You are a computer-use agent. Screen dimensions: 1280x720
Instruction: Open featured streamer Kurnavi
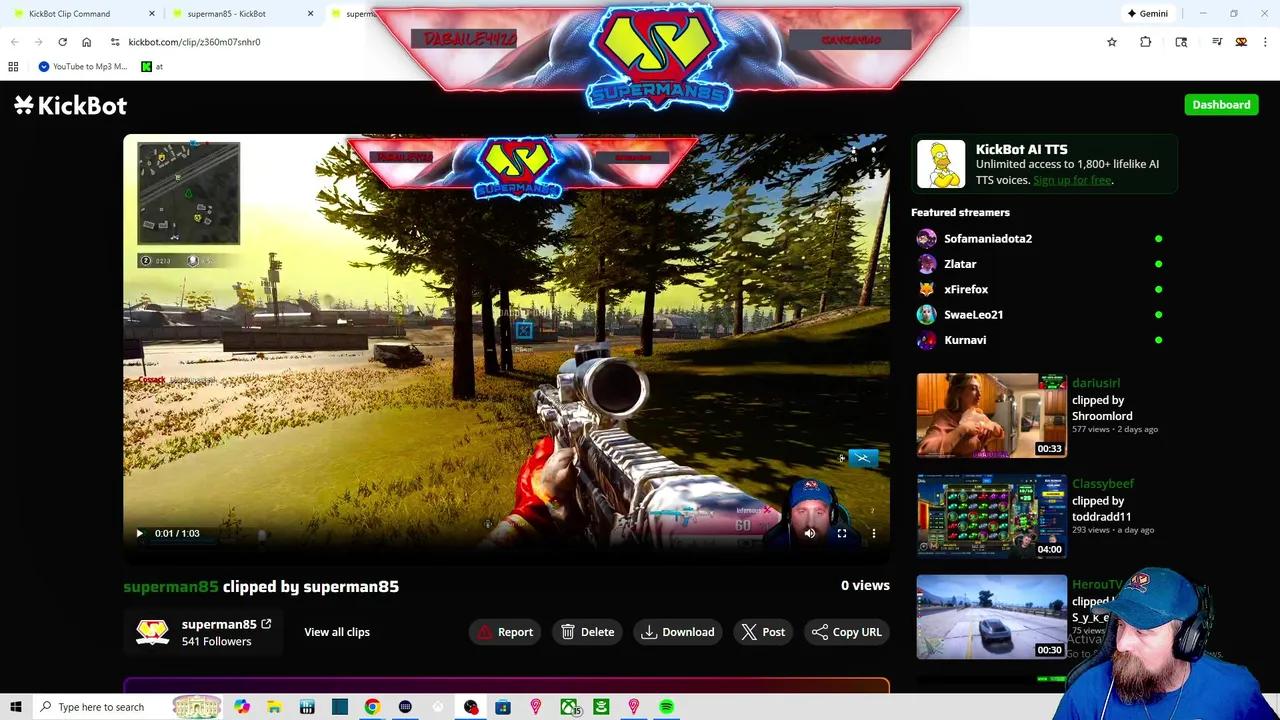tap(965, 340)
